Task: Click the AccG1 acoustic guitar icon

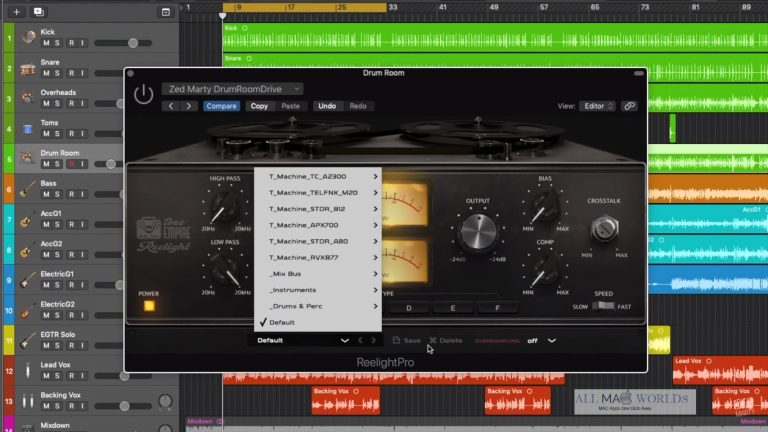Action: (26, 220)
